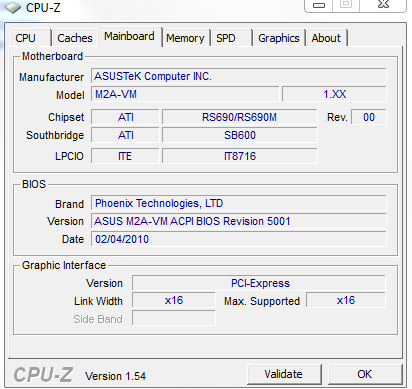Click the LPCIO label
Image resolution: width=412 pixels, height=389 pixels.
(69, 156)
